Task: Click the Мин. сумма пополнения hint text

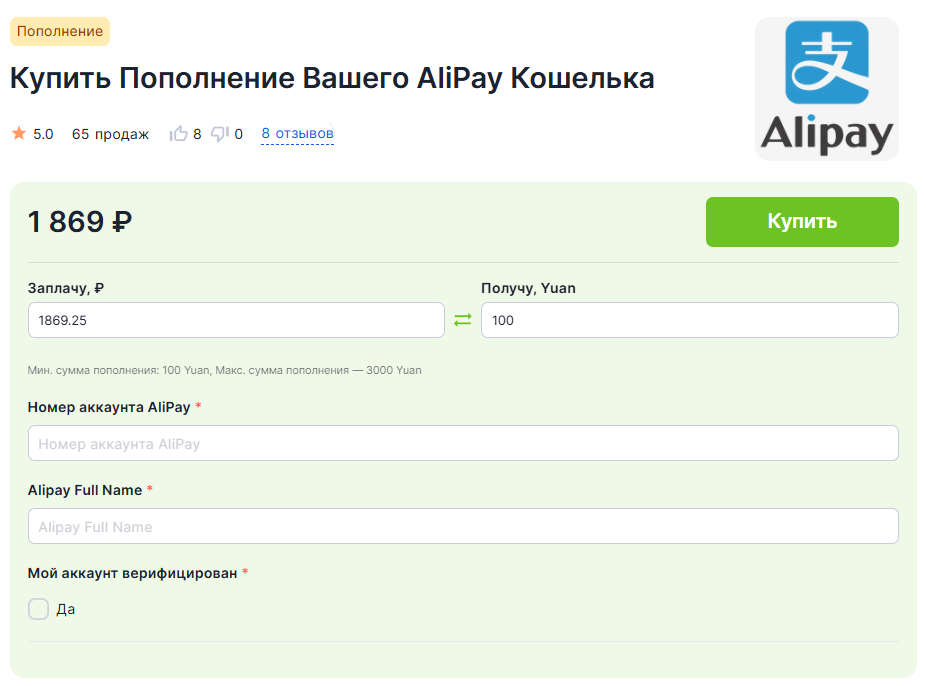Action: (x=224, y=370)
